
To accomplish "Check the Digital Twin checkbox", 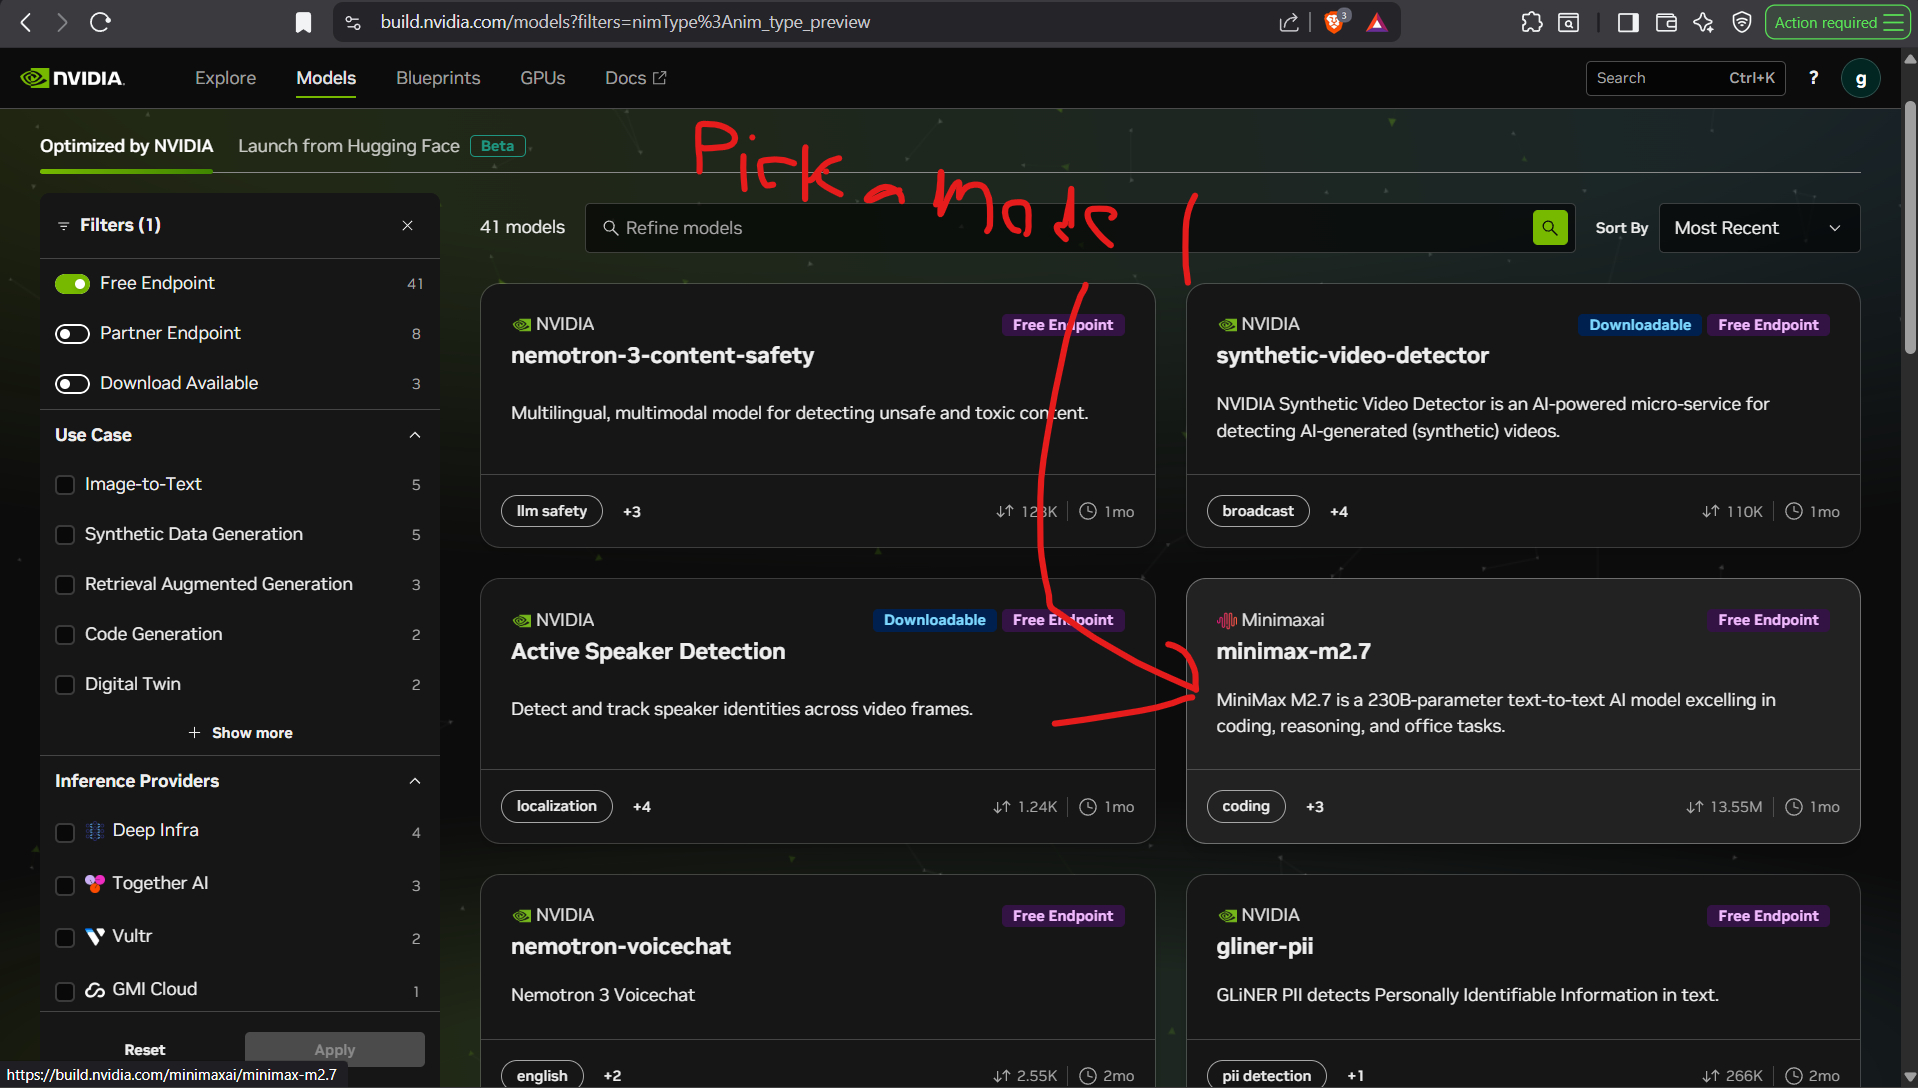I will [x=65, y=685].
